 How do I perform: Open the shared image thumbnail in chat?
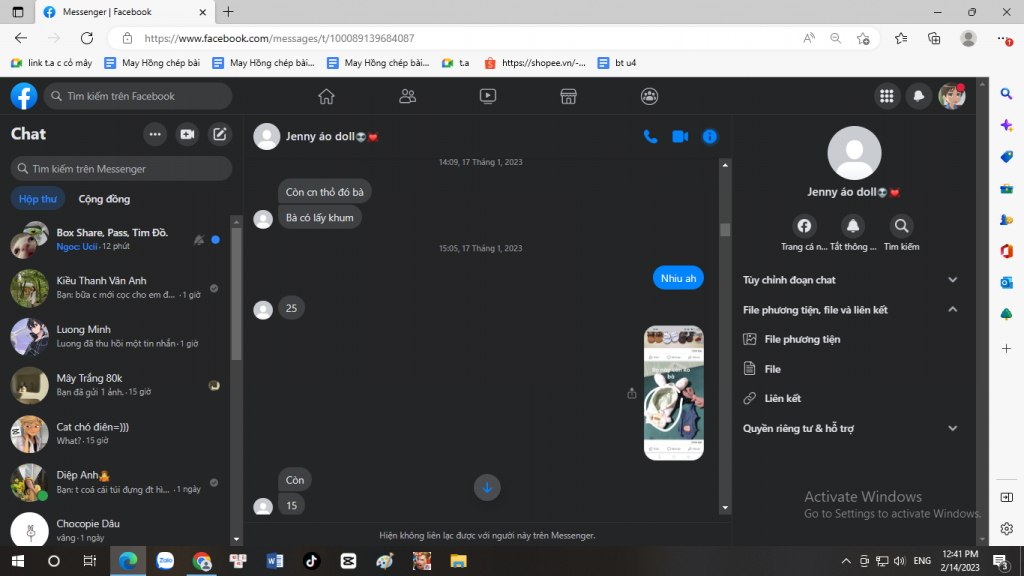click(x=673, y=393)
